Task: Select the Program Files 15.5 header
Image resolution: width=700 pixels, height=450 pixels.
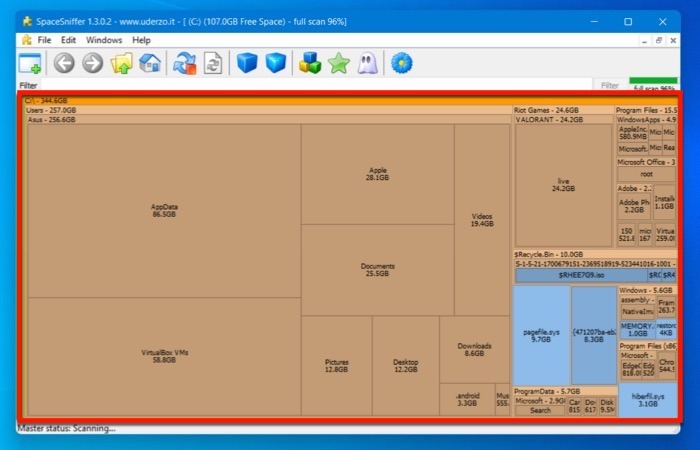Action: point(646,110)
